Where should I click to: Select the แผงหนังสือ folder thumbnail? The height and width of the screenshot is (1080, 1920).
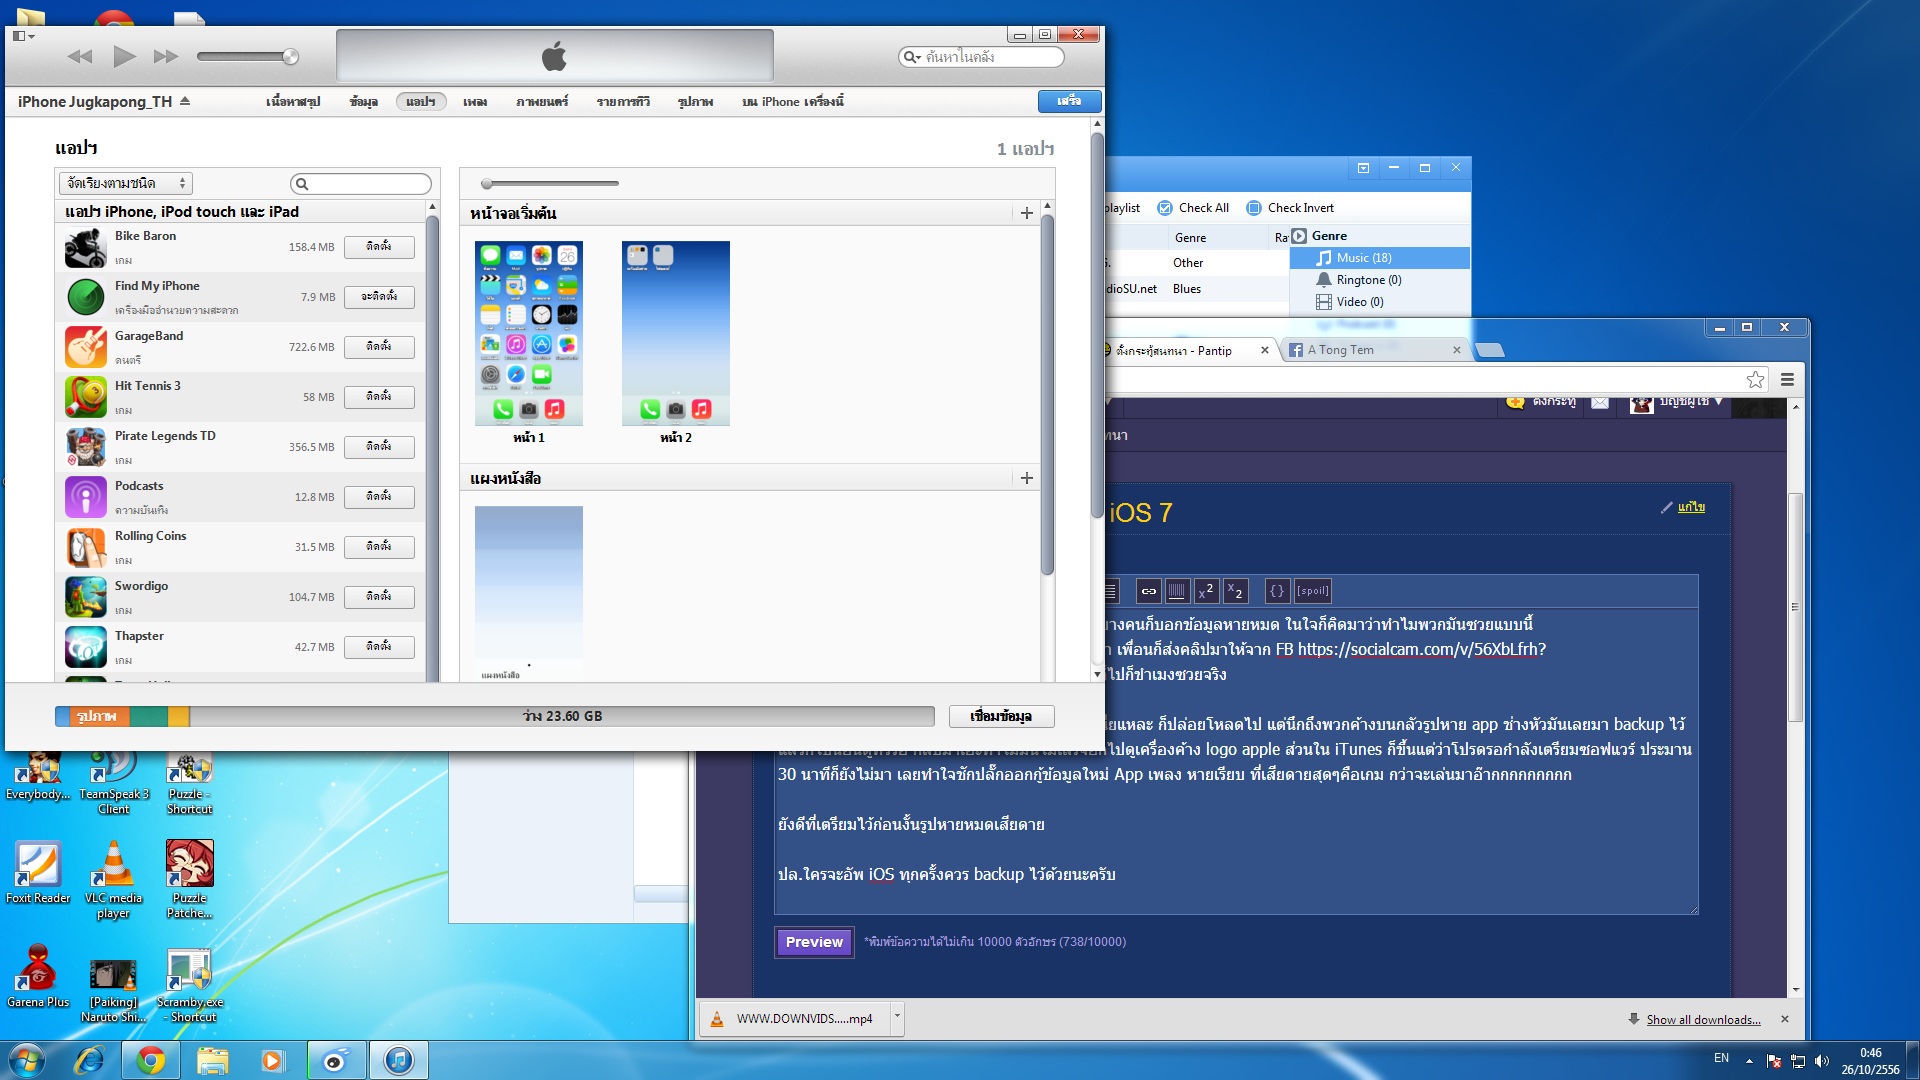(x=529, y=592)
